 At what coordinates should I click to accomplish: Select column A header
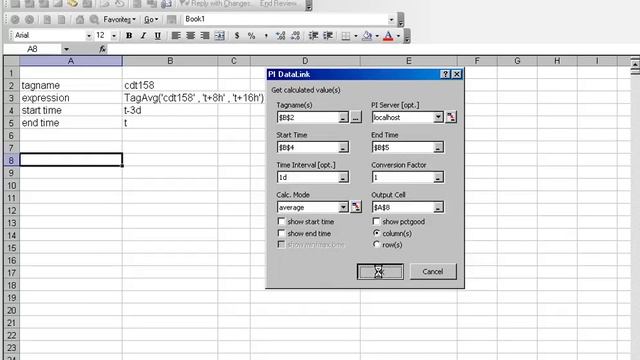point(71,61)
